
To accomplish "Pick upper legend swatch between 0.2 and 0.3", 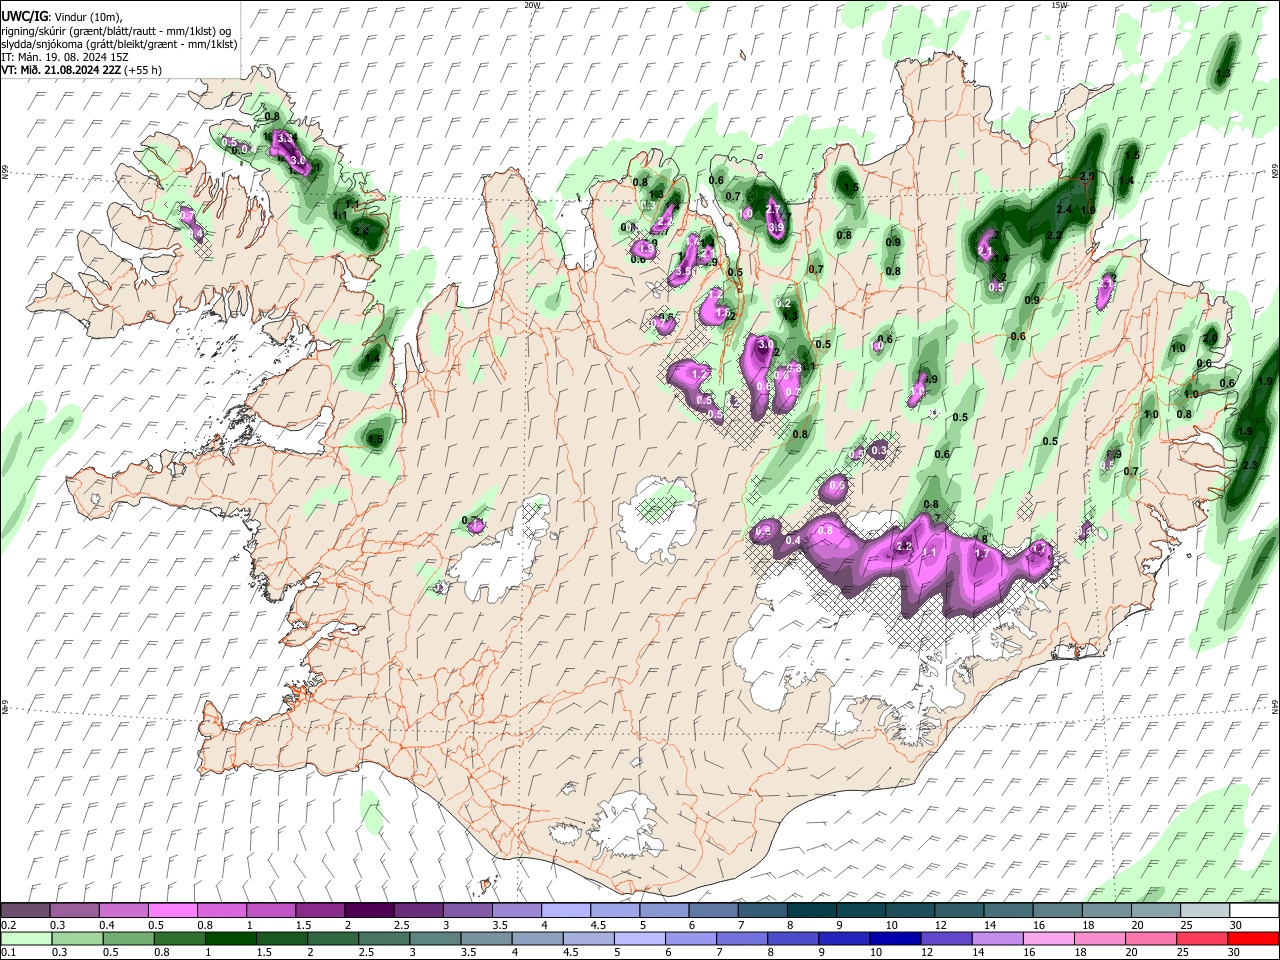I will pyautogui.click(x=25, y=911).
